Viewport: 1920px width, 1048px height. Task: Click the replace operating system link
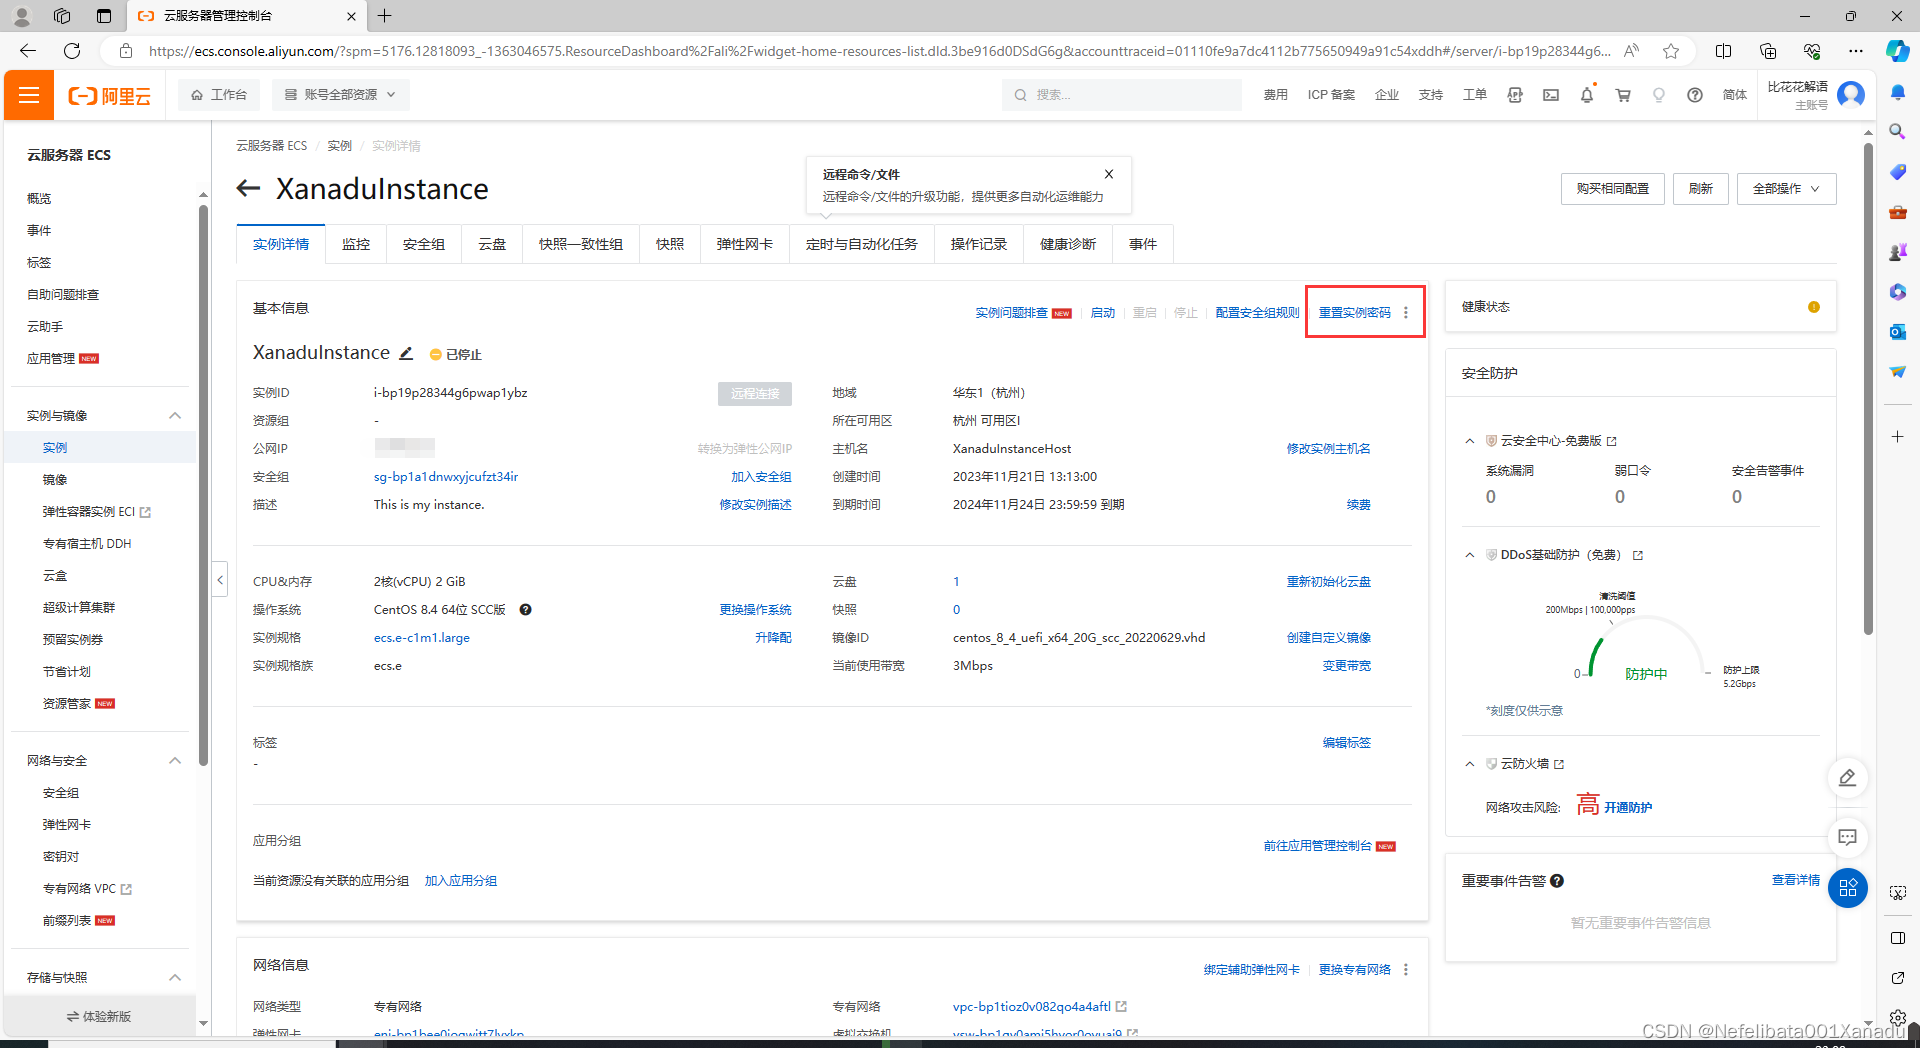(x=755, y=610)
